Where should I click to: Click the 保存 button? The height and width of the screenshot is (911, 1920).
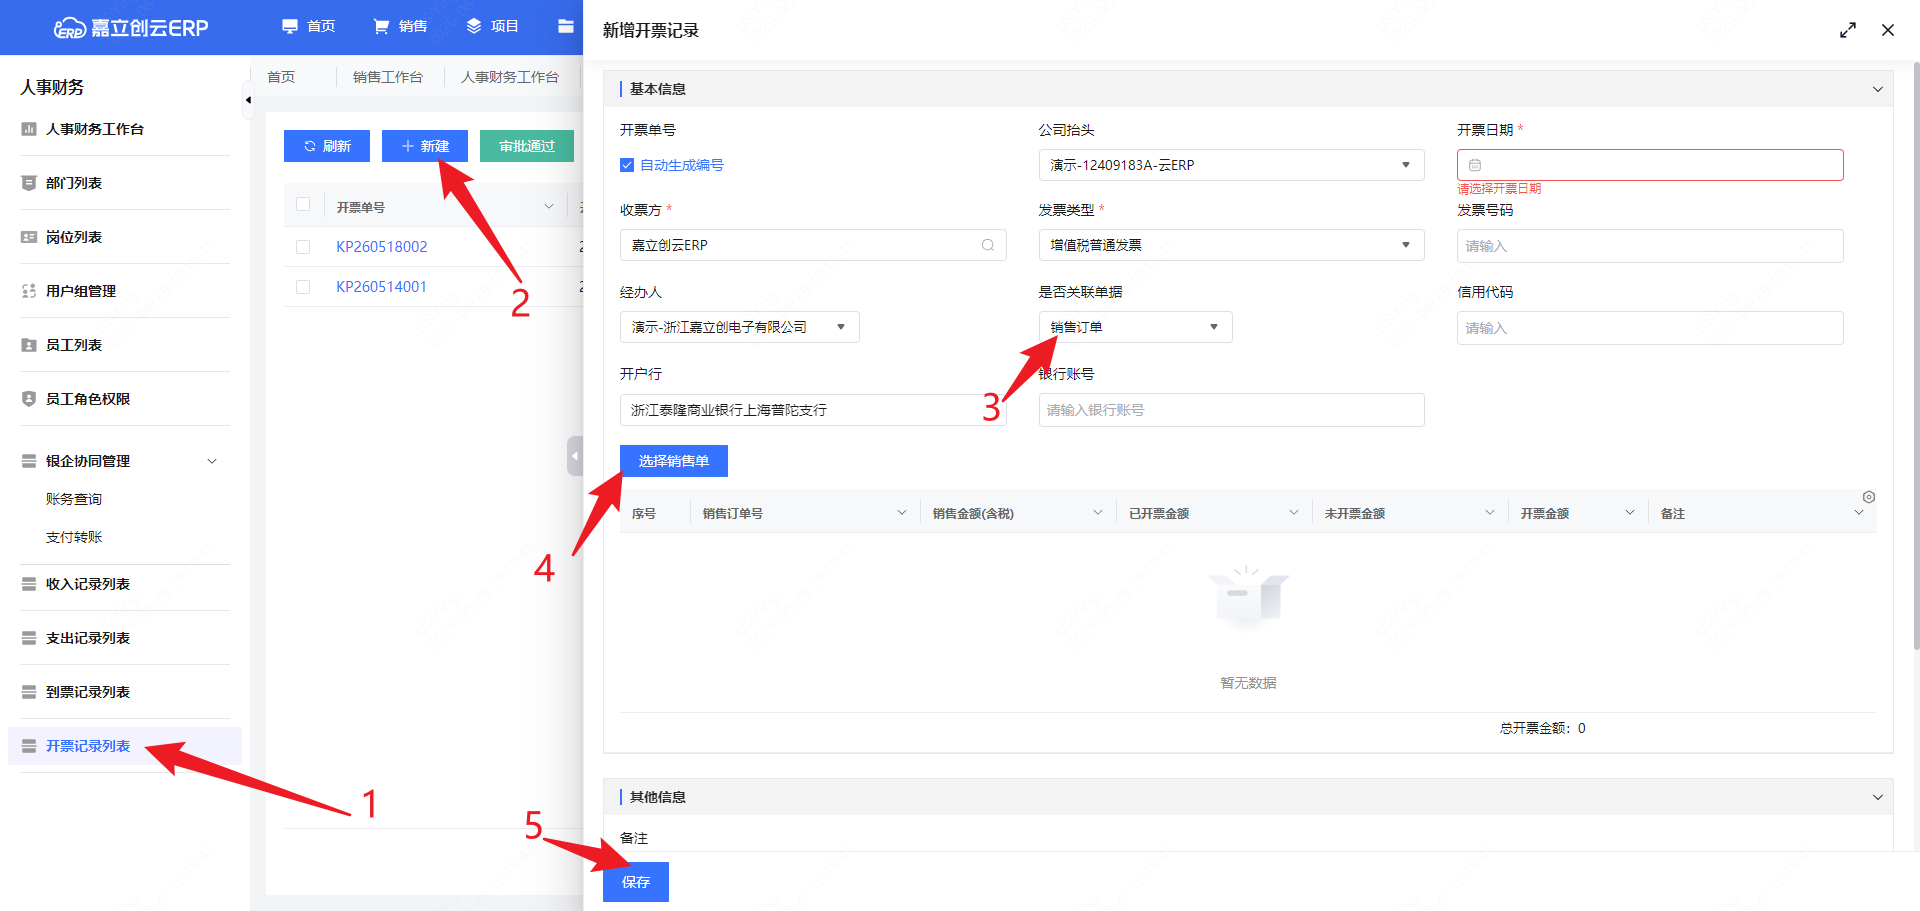click(x=636, y=882)
